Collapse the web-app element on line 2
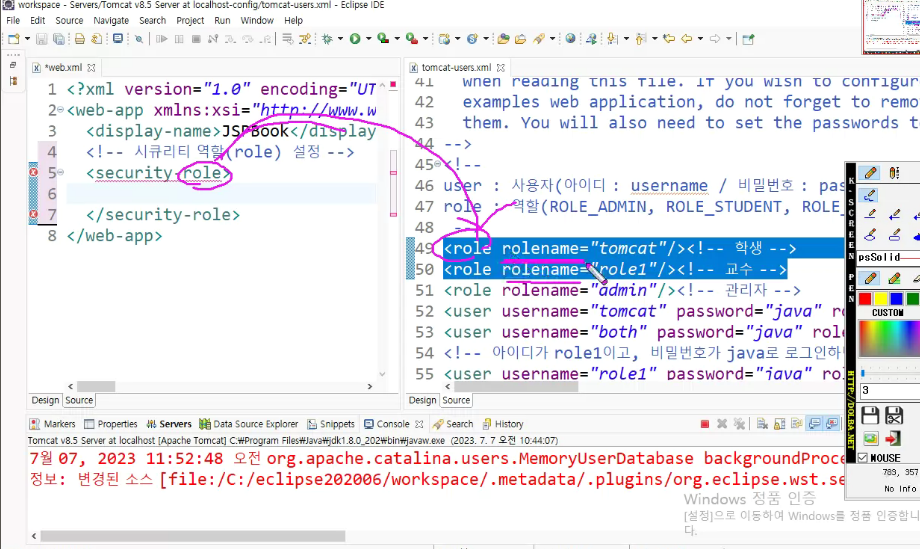This screenshot has height=549, width=920. point(60,110)
